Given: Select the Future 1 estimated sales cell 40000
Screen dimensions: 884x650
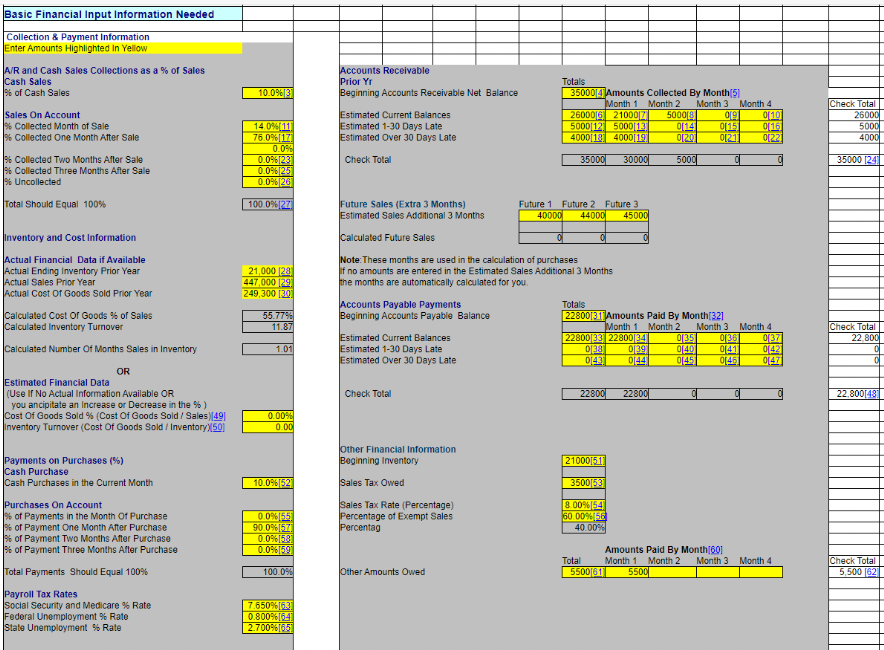Looking at the screenshot, I should point(540,216).
